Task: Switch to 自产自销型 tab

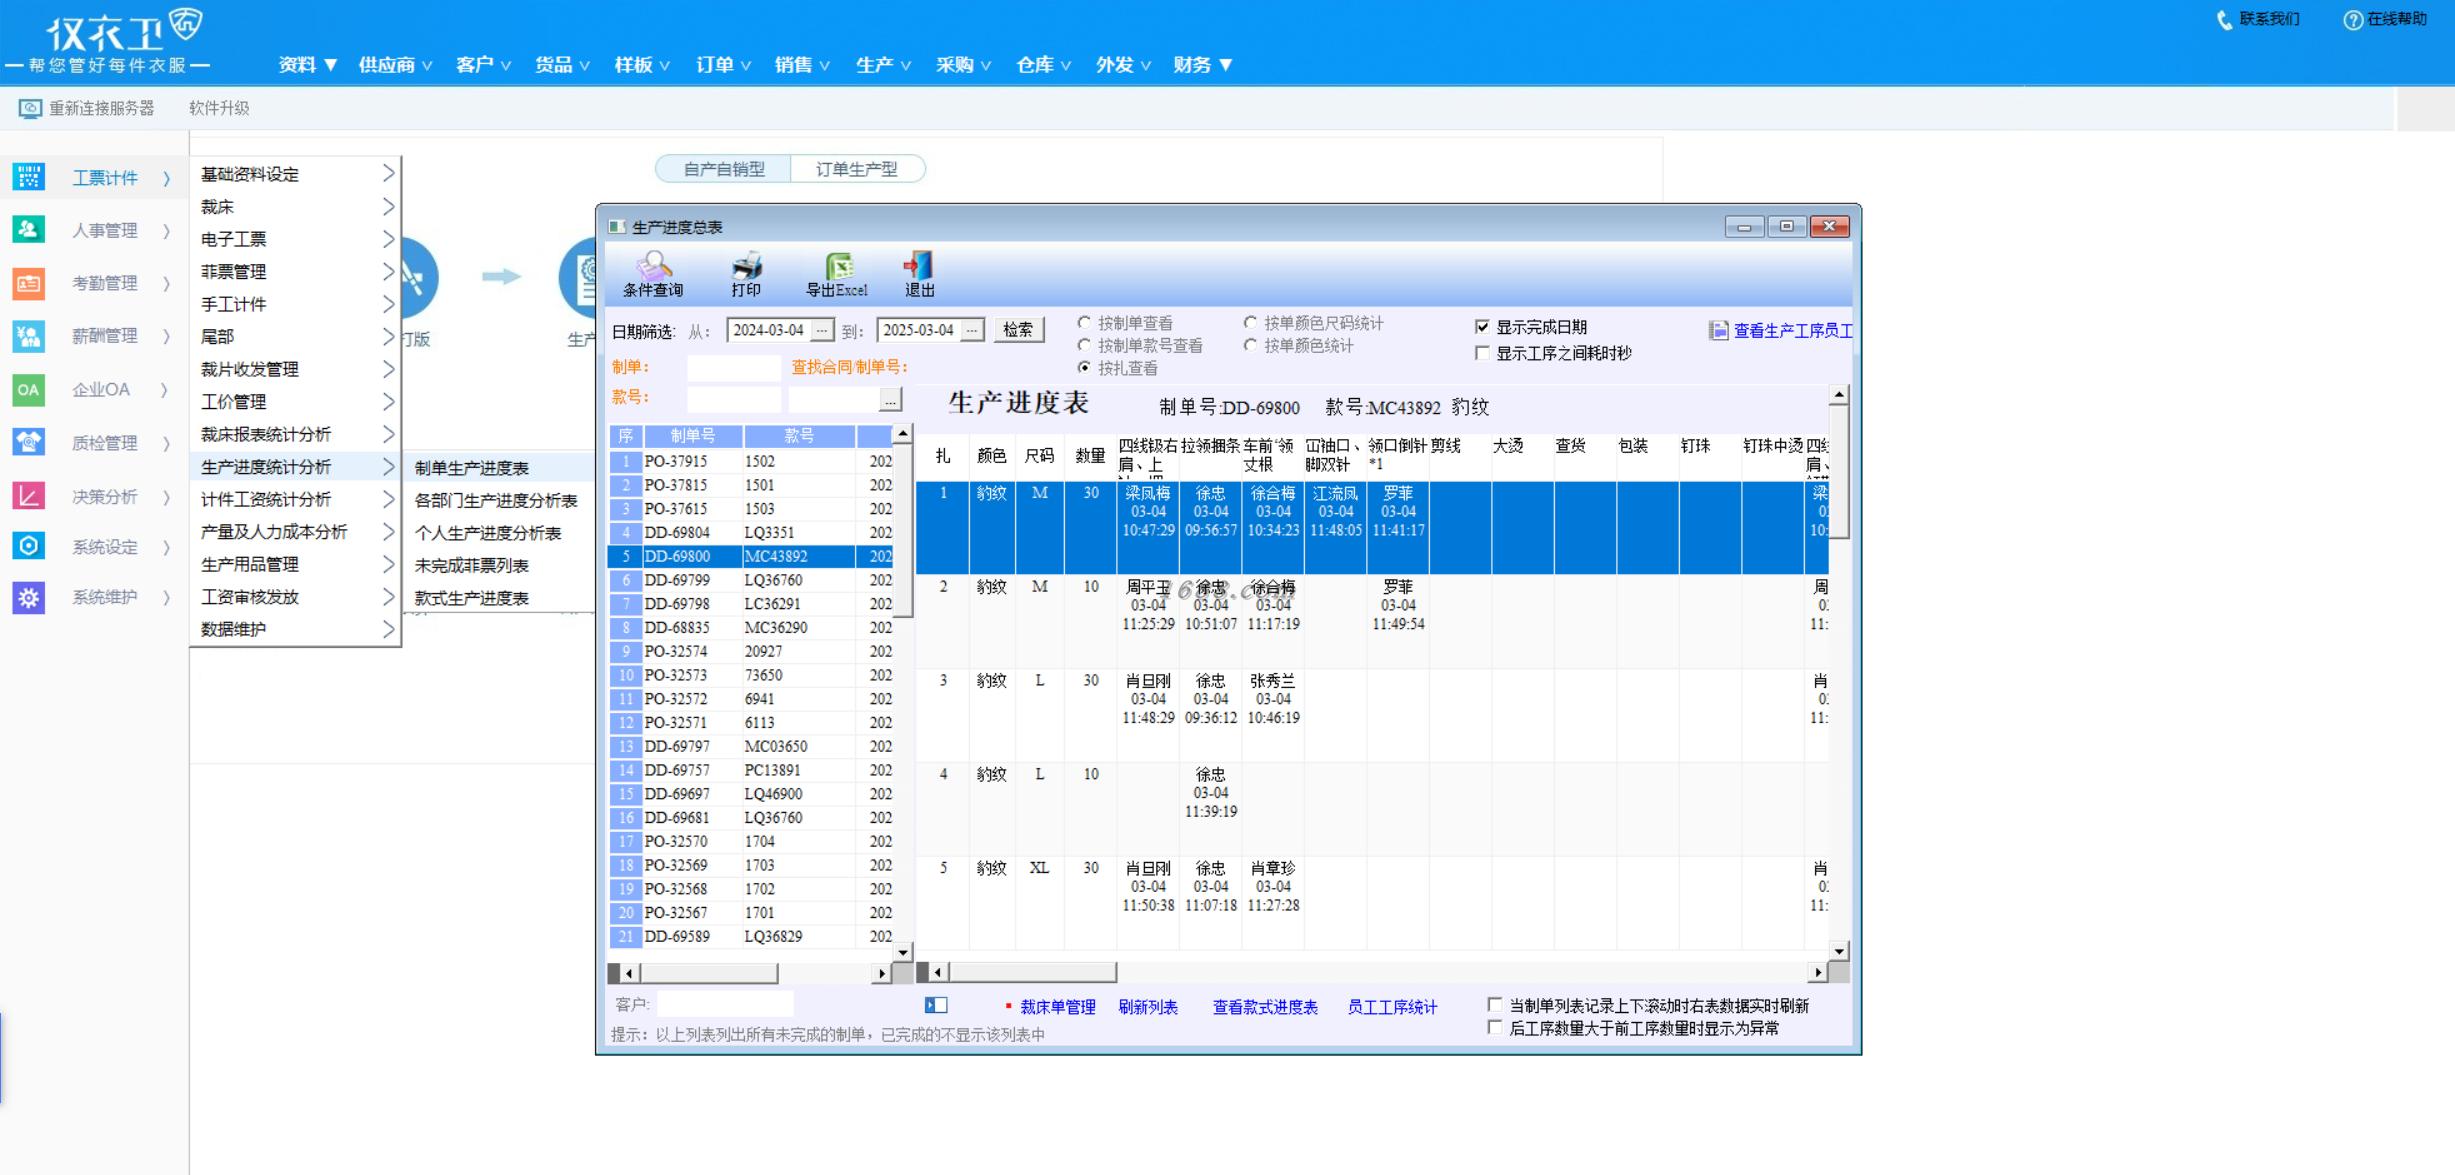Action: [723, 169]
